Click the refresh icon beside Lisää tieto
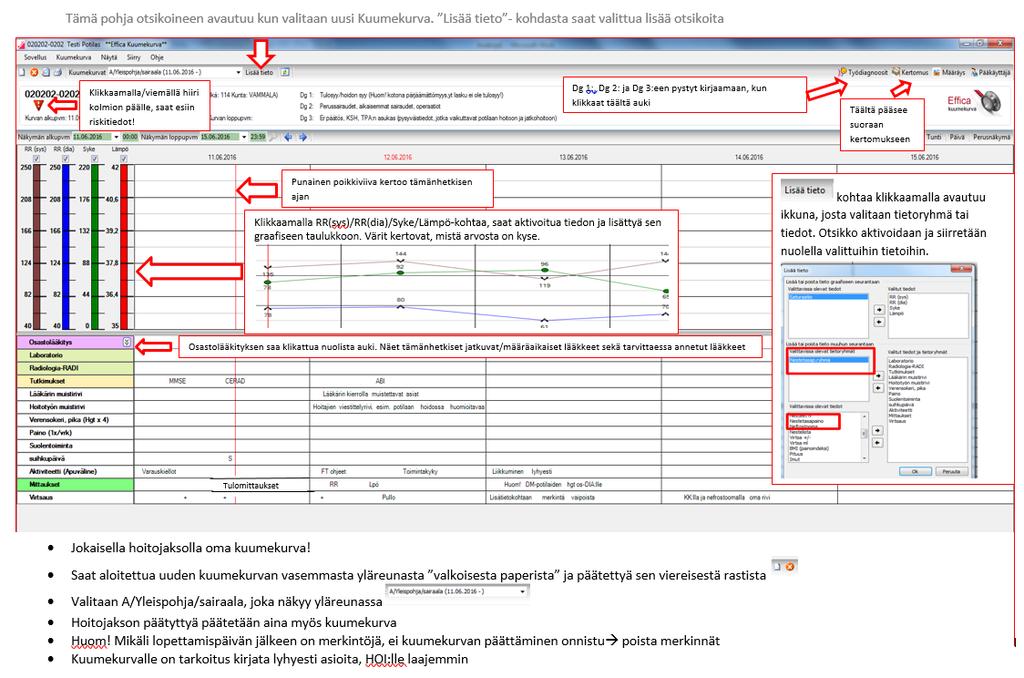 pos(285,73)
